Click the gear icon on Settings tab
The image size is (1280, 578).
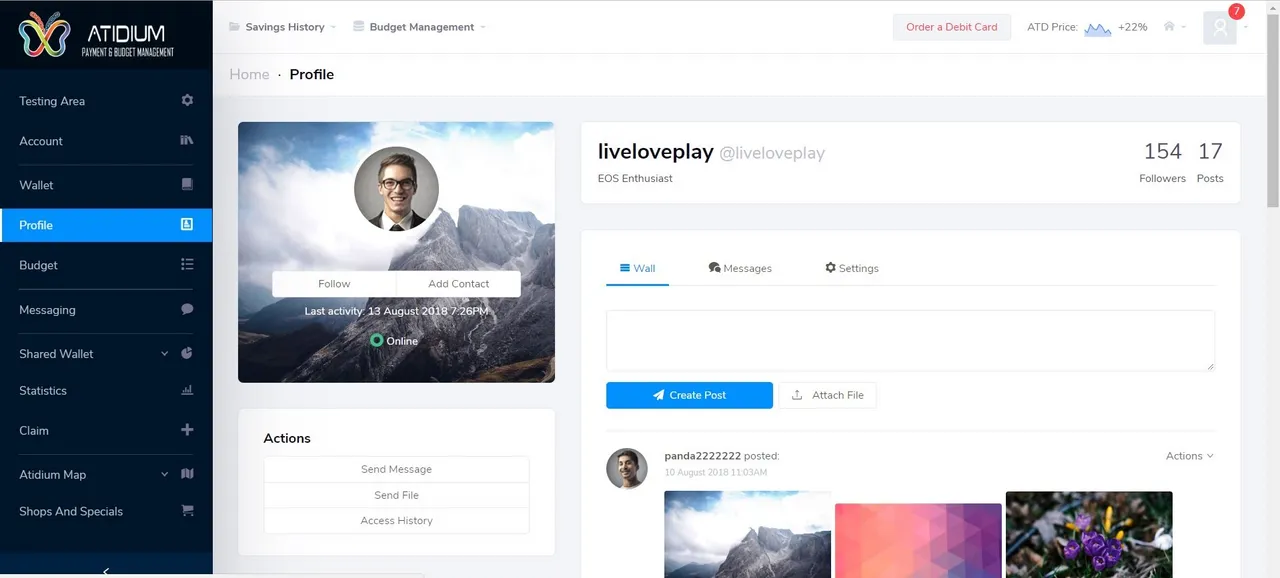pyautogui.click(x=830, y=267)
